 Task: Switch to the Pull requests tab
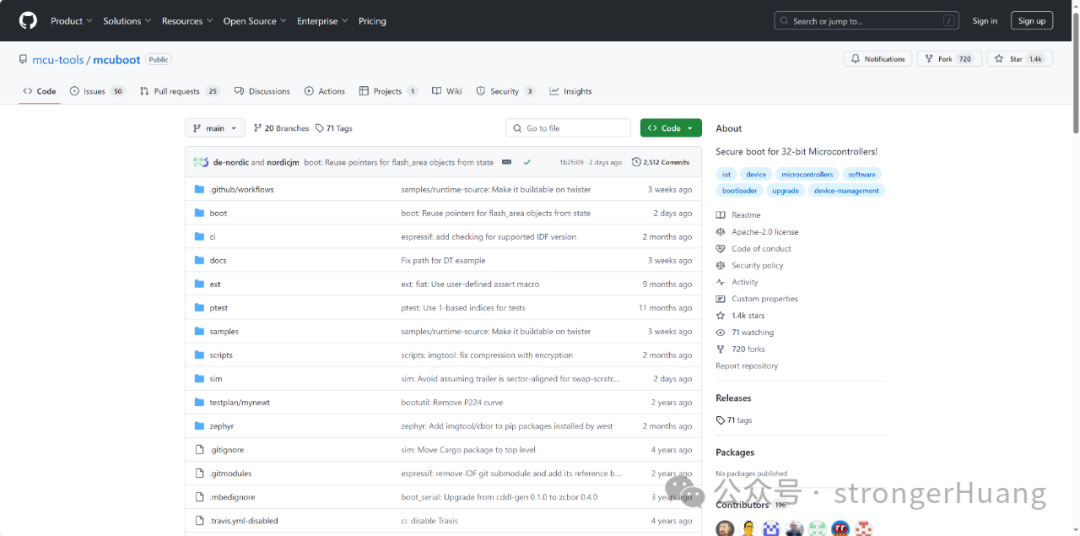180,91
